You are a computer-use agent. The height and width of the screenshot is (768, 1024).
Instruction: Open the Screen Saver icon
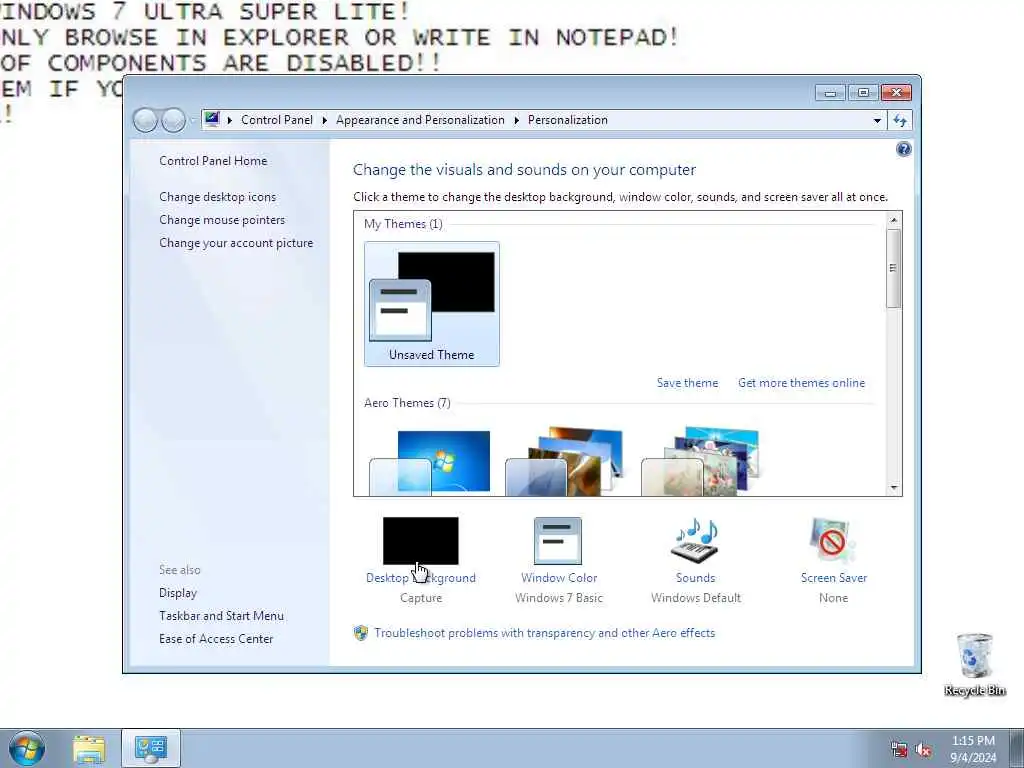(832, 541)
